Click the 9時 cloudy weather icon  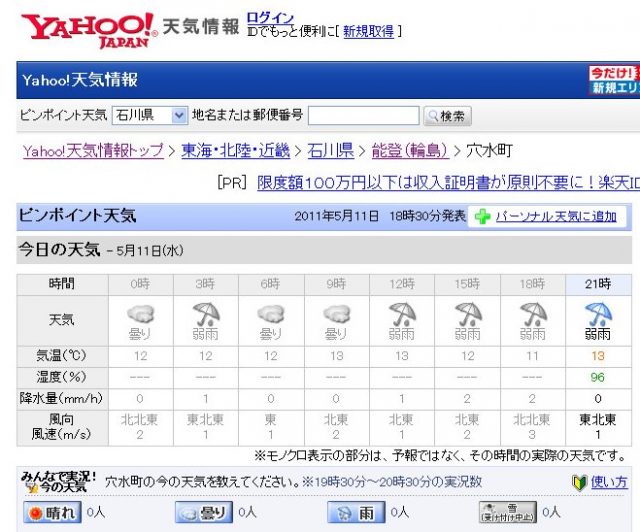(337, 314)
